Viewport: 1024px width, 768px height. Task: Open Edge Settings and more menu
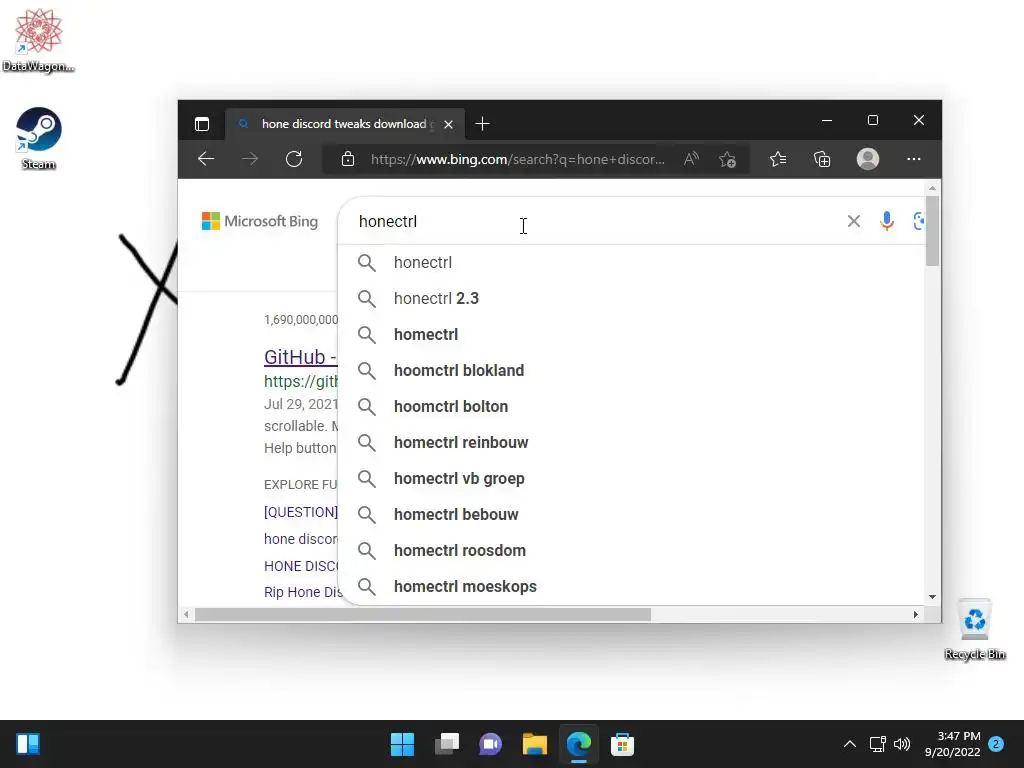[914, 159]
